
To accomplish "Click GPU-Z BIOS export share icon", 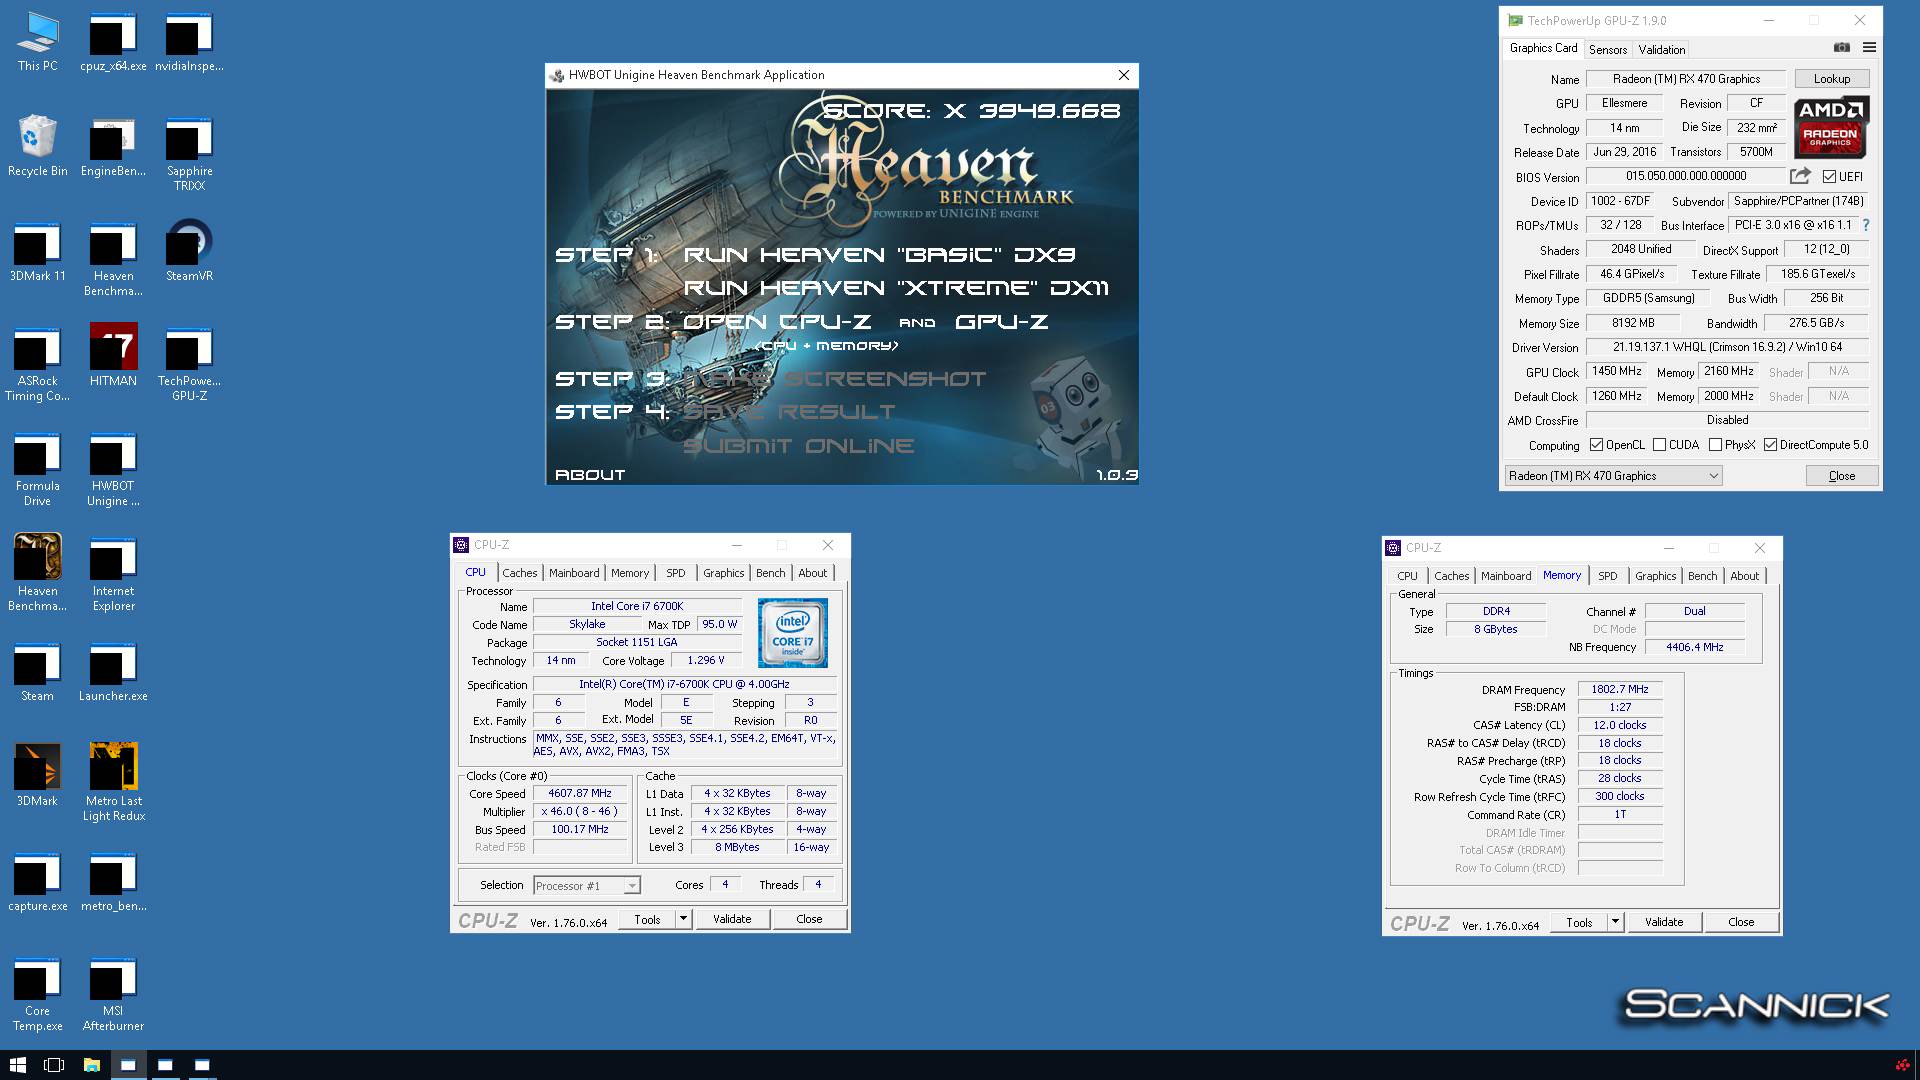I will pos(1800,176).
